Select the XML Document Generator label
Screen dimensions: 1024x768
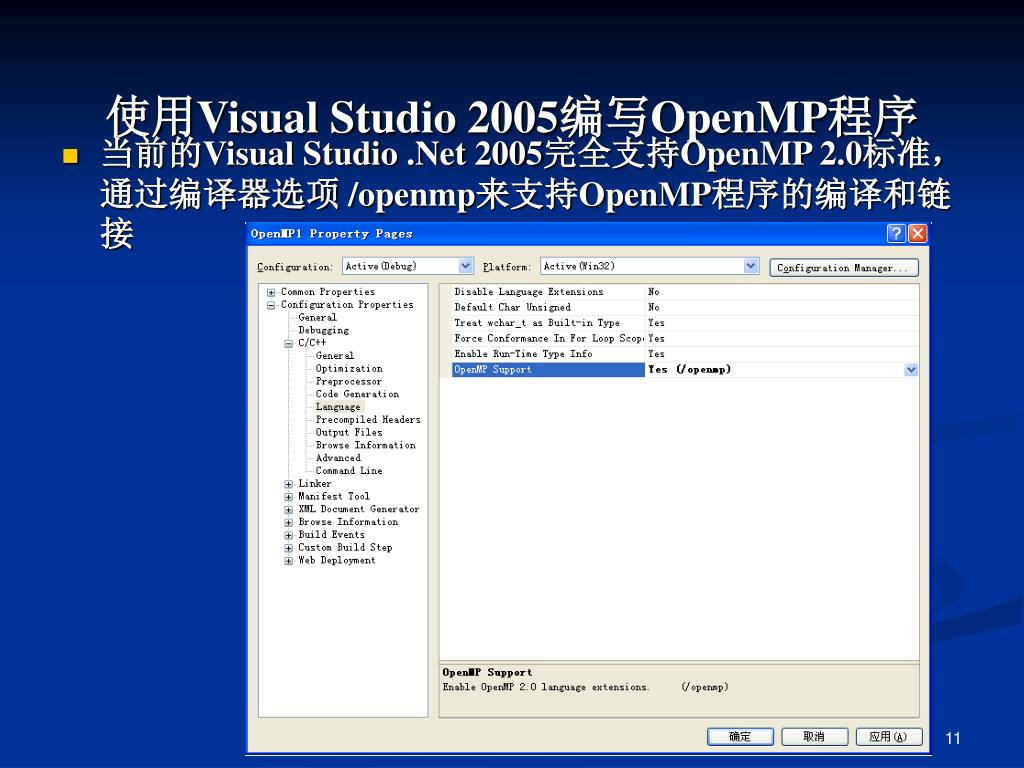[x=359, y=509]
